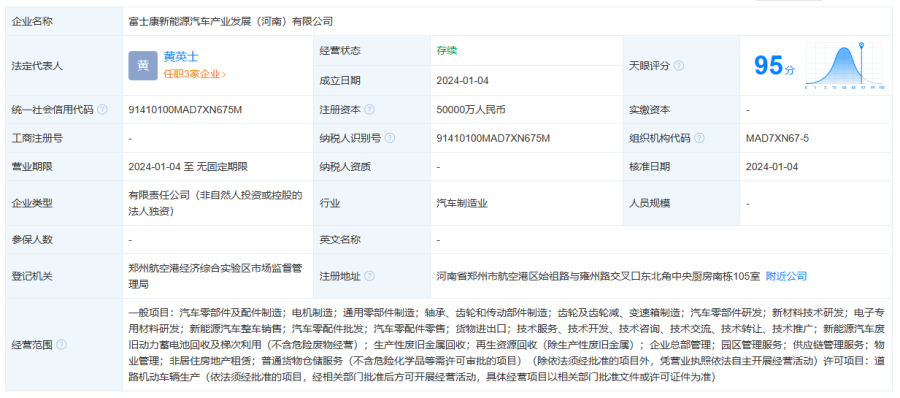This screenshot has height=398, width=900.
Task: Open 附近公司 nearby companies link
Action: pyautogui.click(x=786, y=276)
